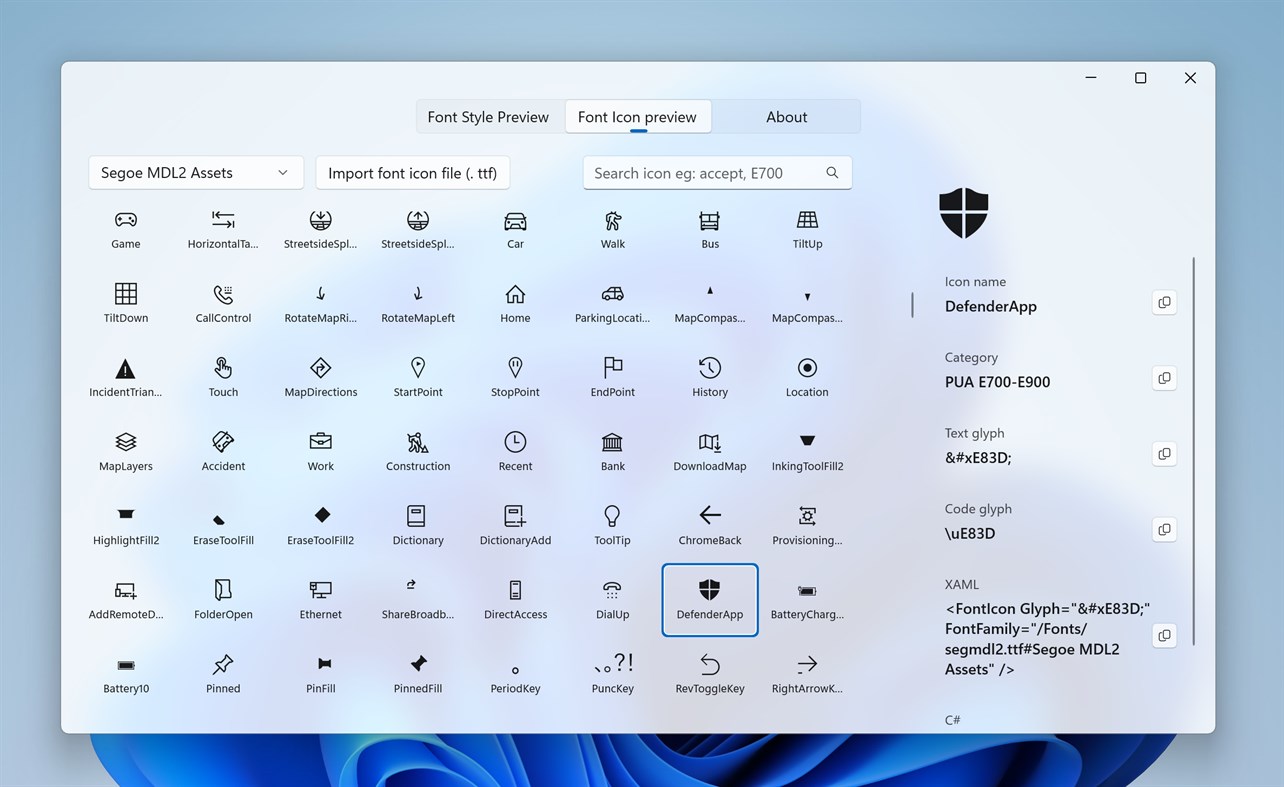This screenshot has height=787, width=1284.
Task: Copy the icon name DefenderApp
Action: click(1164, 302)
